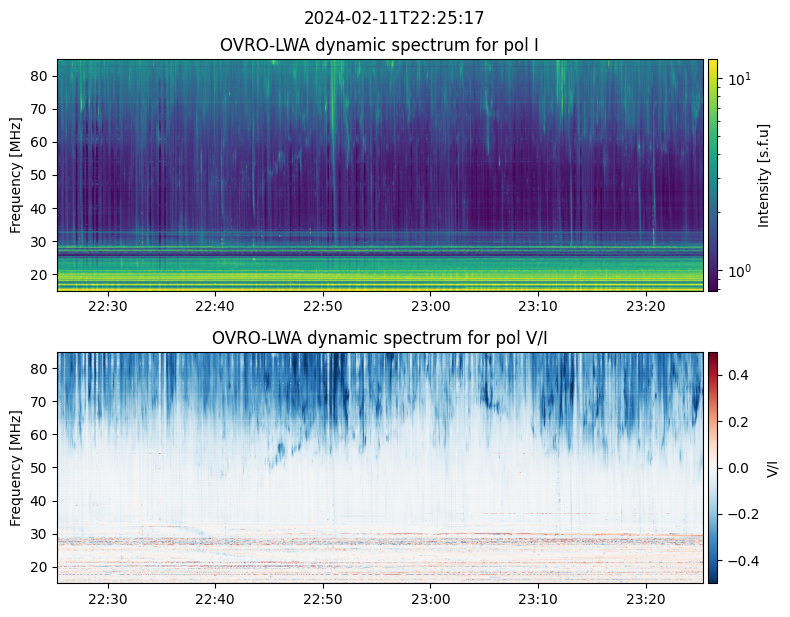This screenshot has height=617, width=790.
Task: Click the 23:00 time tick on bottom plot
Action: (x=430, y=599)
